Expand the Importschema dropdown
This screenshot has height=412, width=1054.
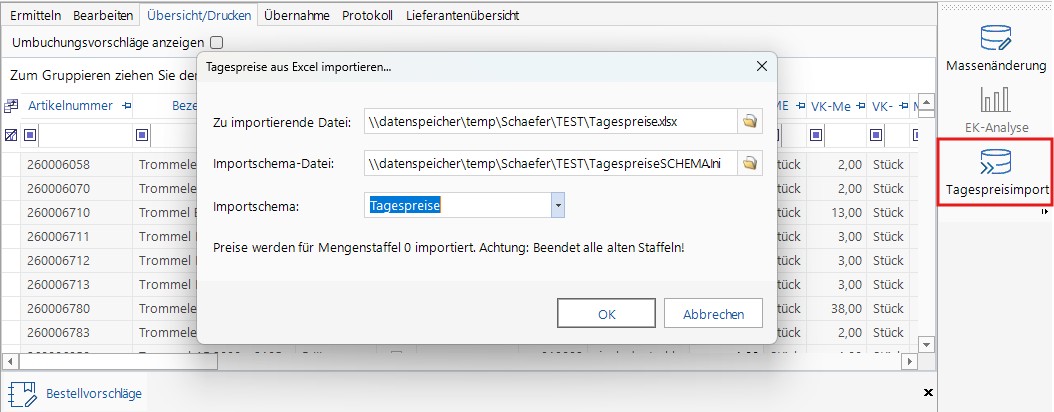[x=558, y=205]
